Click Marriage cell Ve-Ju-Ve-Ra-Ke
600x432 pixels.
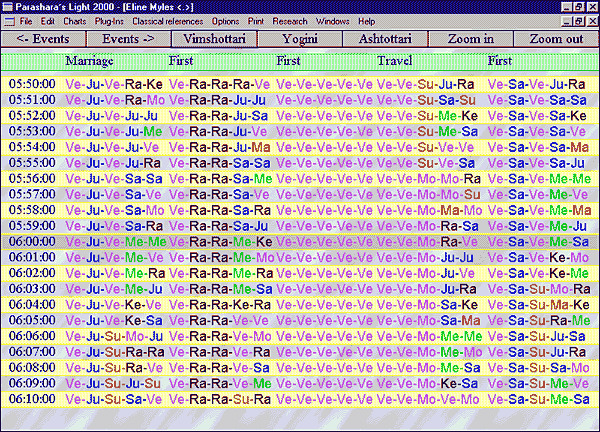[x=114, y=84]
